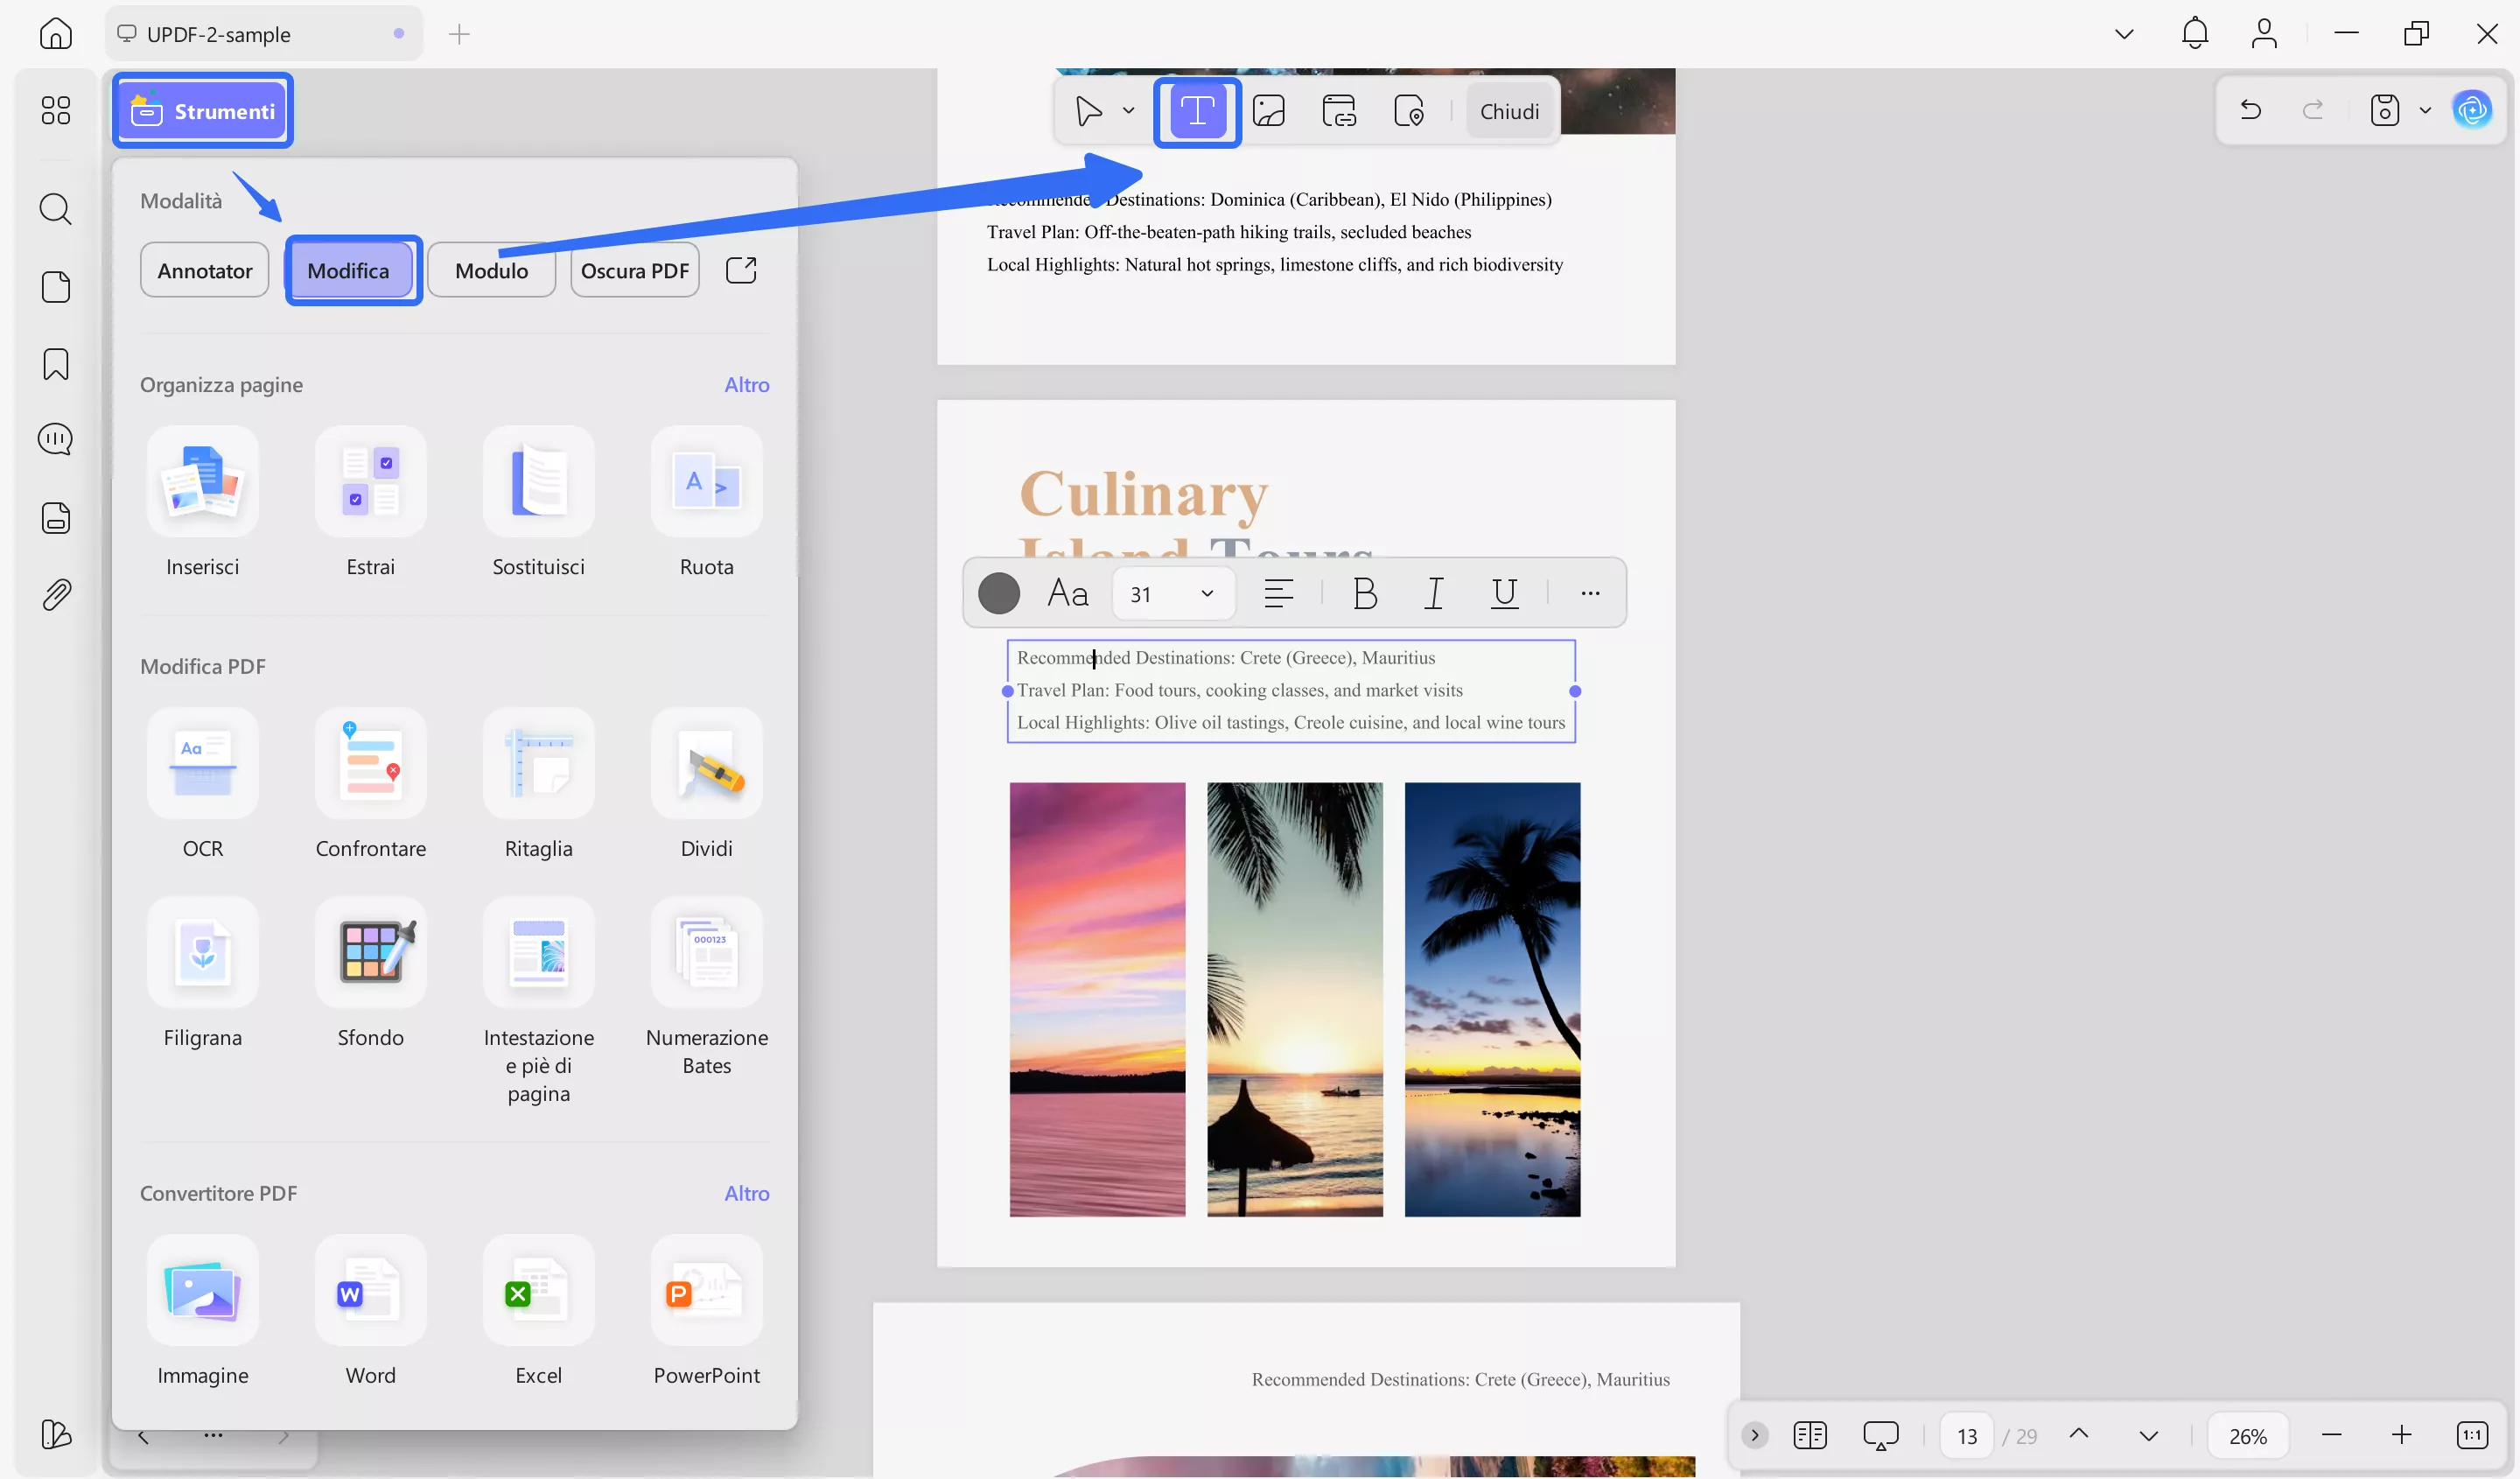Open the save options dropdown
Viewport: 2520px width, 1479px height.
(2424, 110)
